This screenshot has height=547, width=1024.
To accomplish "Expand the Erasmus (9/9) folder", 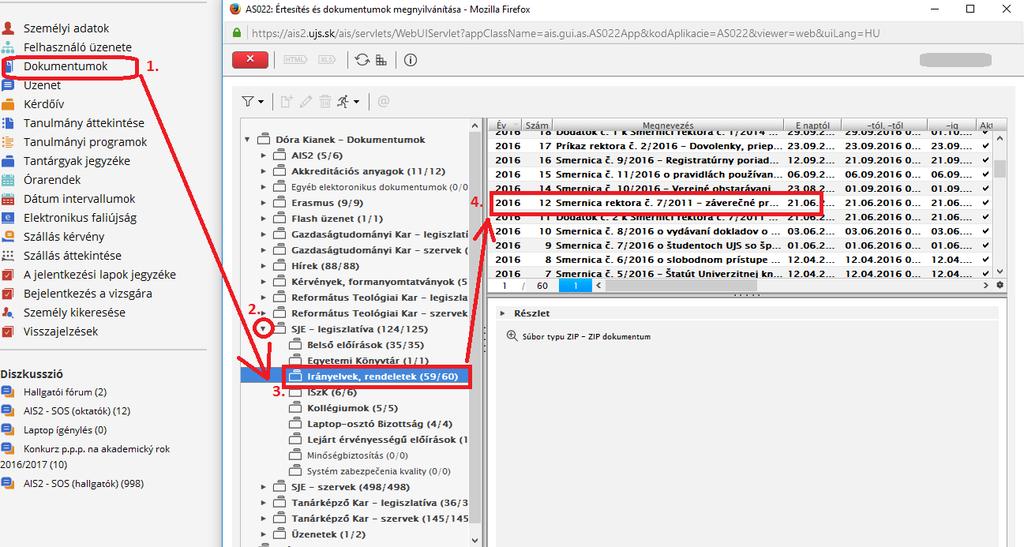I will click(x=263, y=203).
